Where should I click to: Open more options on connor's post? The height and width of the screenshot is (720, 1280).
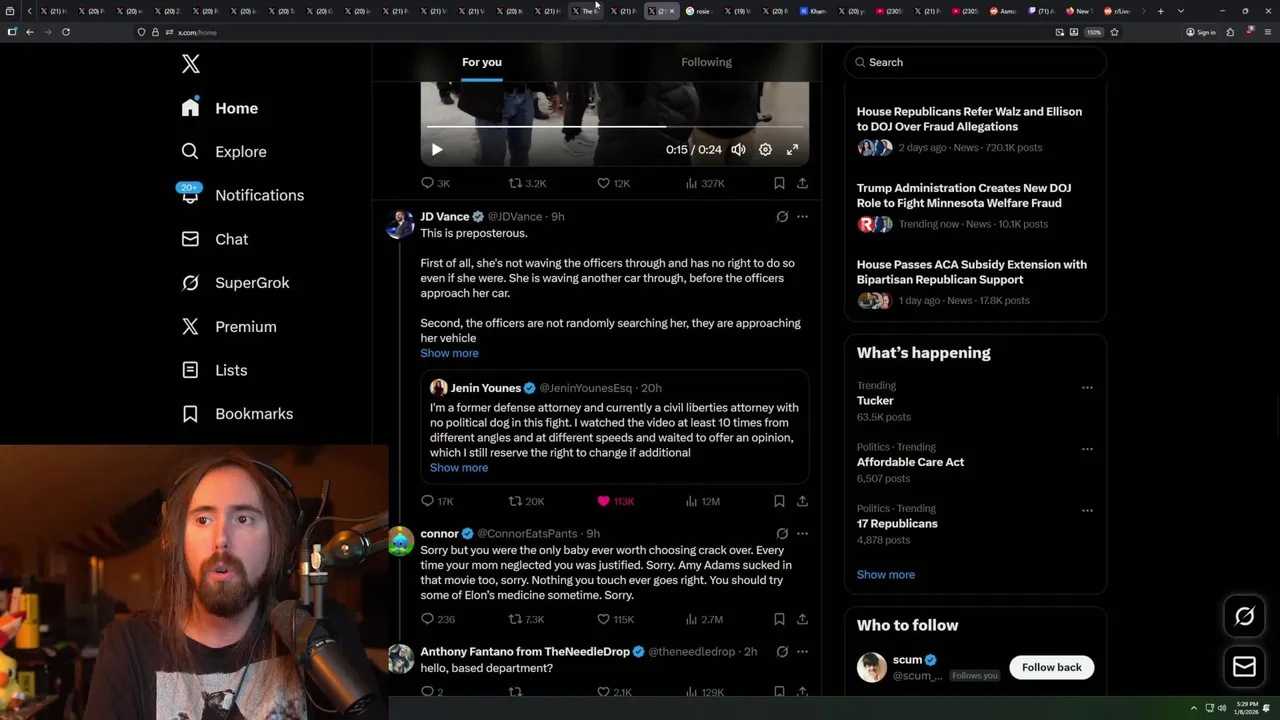tap(802, 534)
